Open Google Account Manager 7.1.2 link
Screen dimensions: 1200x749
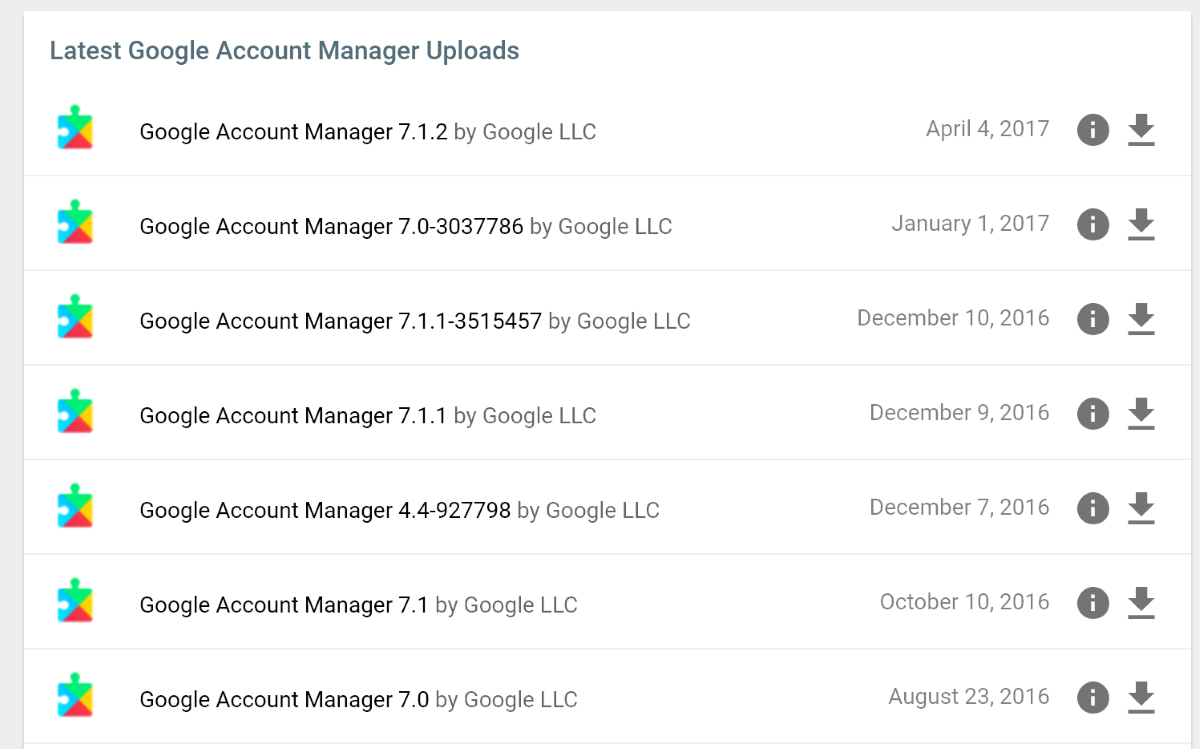293,132
